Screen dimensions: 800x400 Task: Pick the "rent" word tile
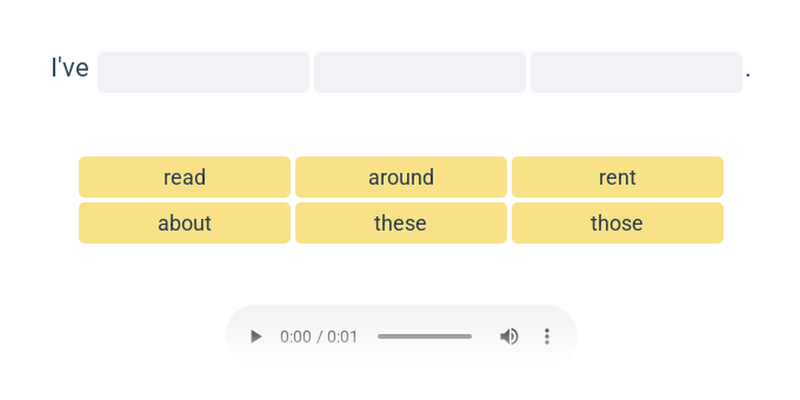[617, 177]
